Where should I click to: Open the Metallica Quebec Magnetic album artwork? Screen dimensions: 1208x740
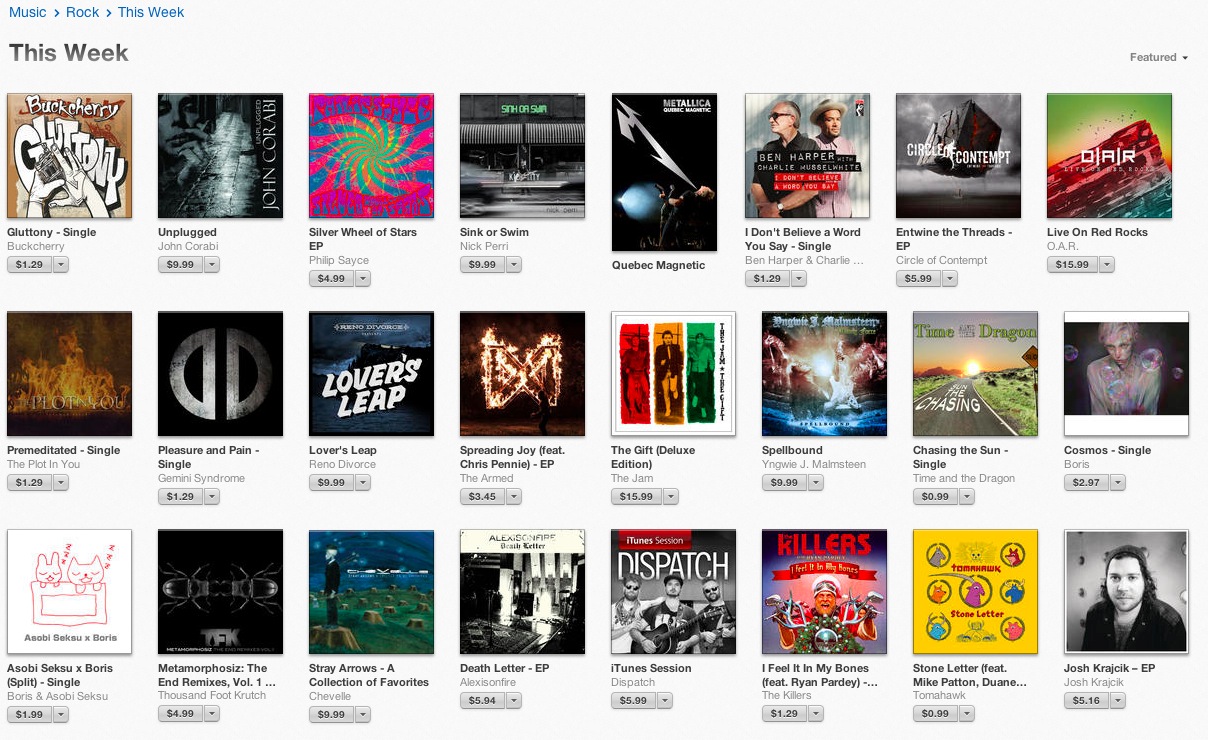pyautogui.click(x=664, y=173)
